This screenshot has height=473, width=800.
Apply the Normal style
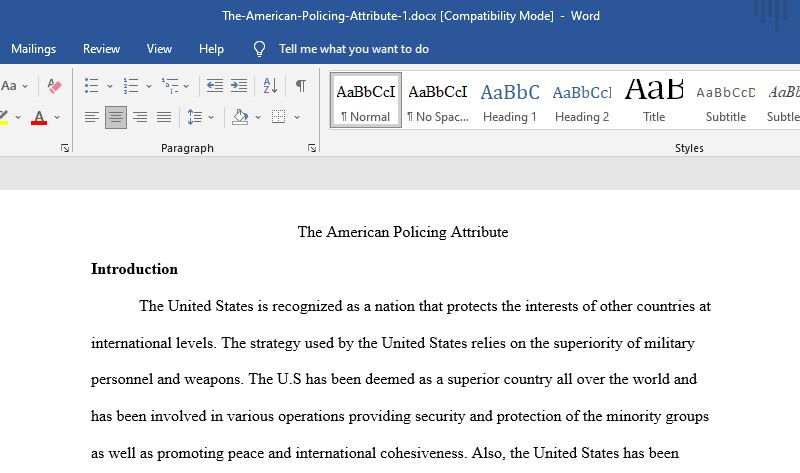(x=366, y=101)
